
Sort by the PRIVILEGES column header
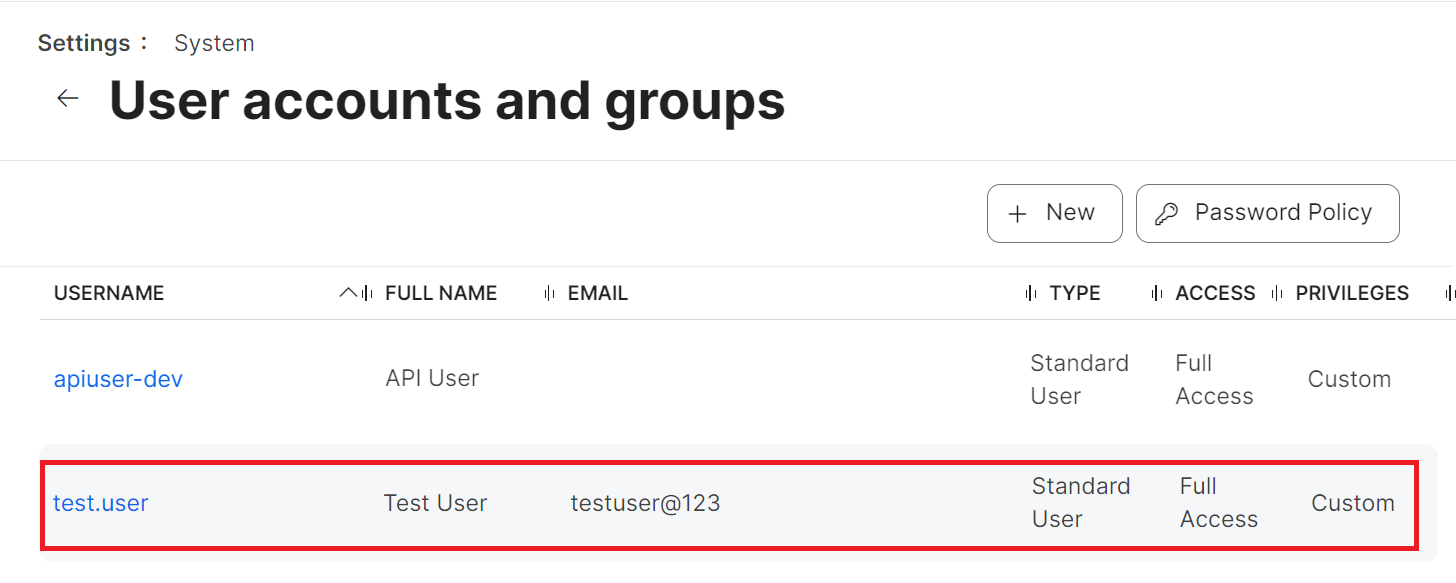[x=1352, y=293]
